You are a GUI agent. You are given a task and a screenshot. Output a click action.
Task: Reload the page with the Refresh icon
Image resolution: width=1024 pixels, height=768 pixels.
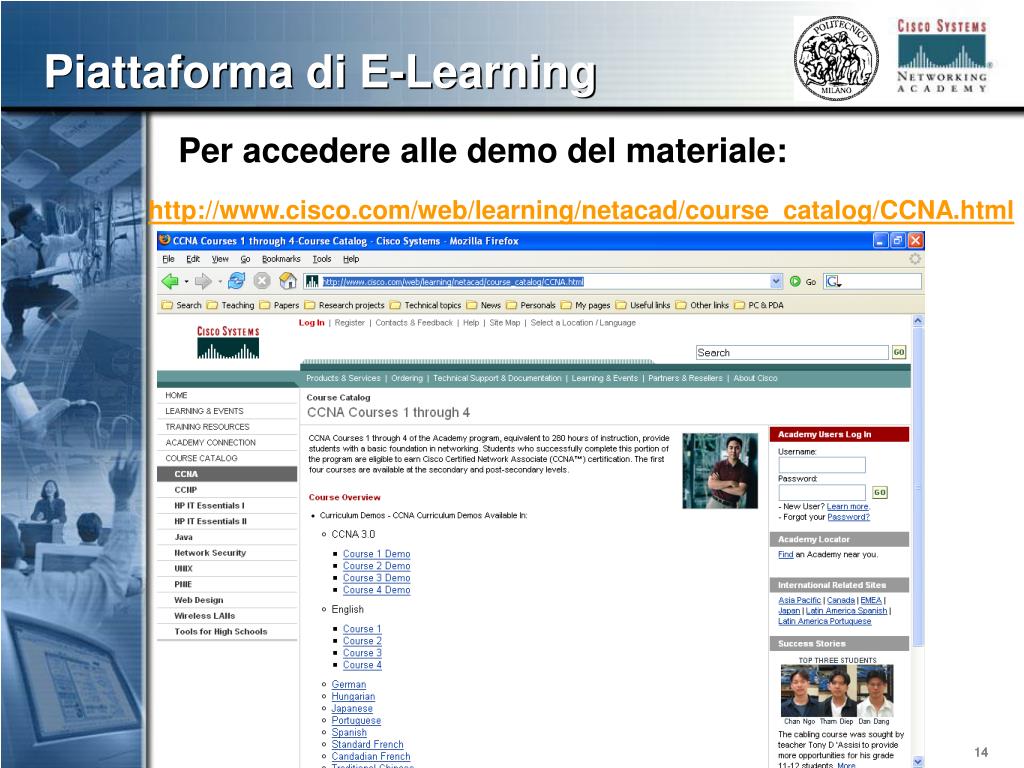click(236, 281)
